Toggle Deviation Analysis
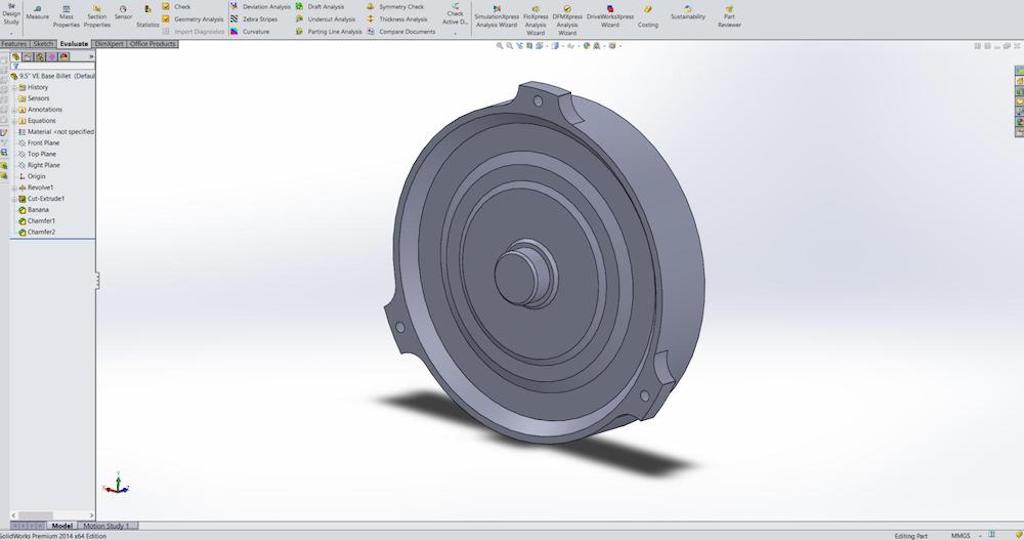The height and width of the screenshot is (540, 1024). (x=265, y=7)
